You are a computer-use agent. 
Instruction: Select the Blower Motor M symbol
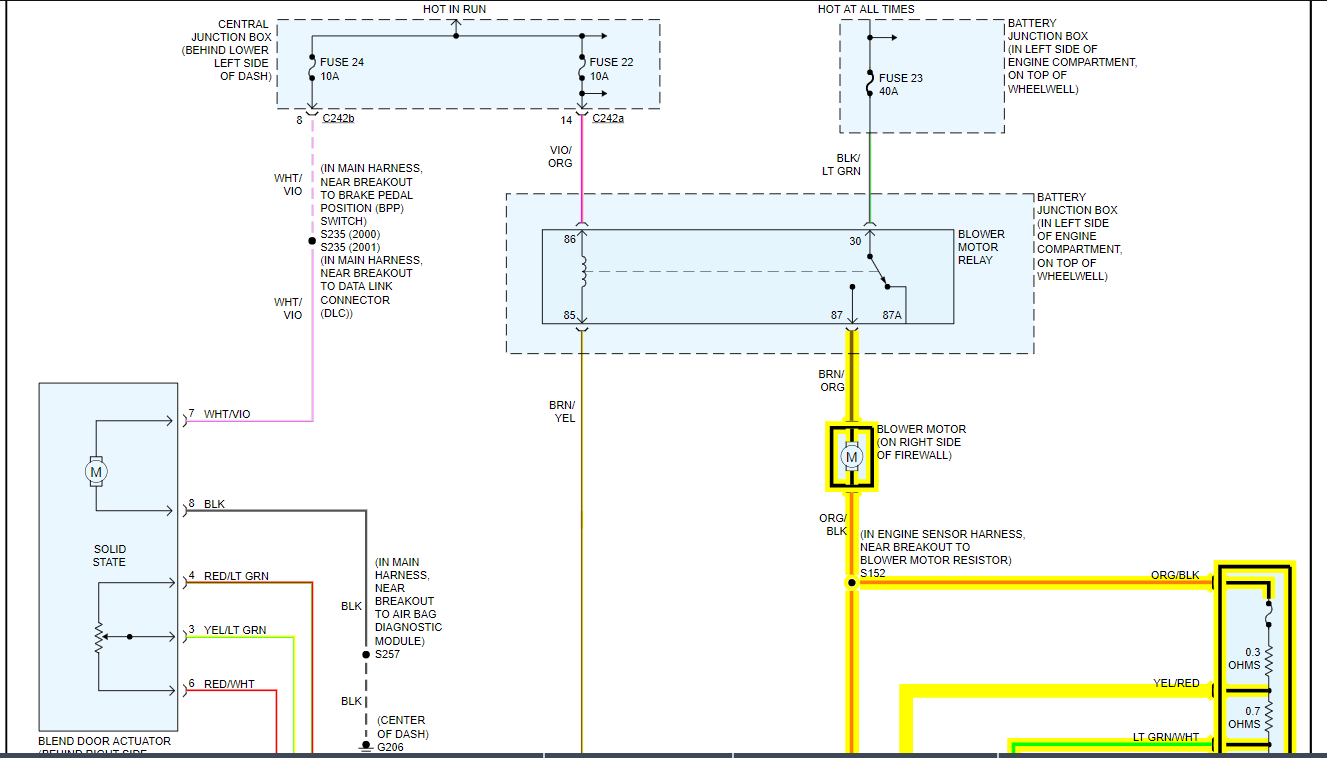[851, 458]
